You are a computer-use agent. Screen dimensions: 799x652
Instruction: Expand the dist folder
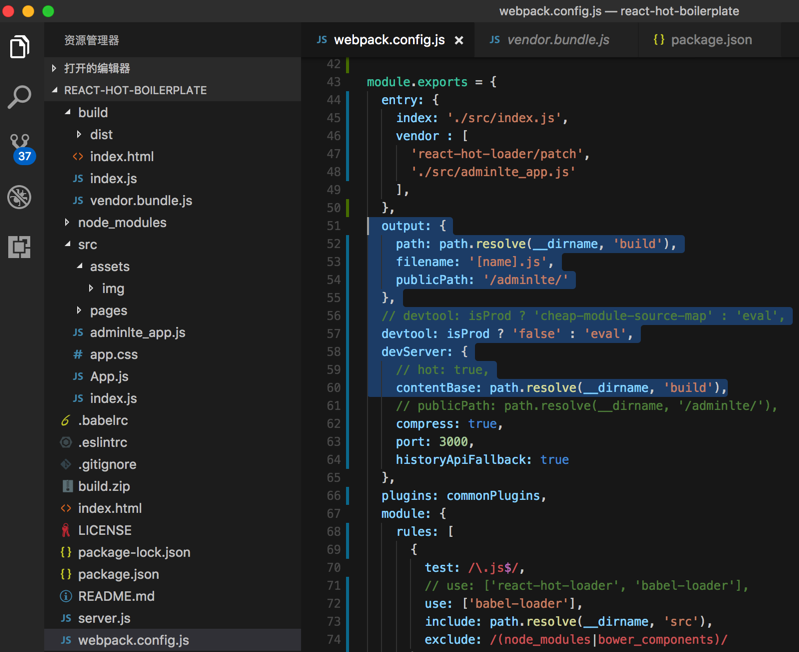(x=100, y=134)
